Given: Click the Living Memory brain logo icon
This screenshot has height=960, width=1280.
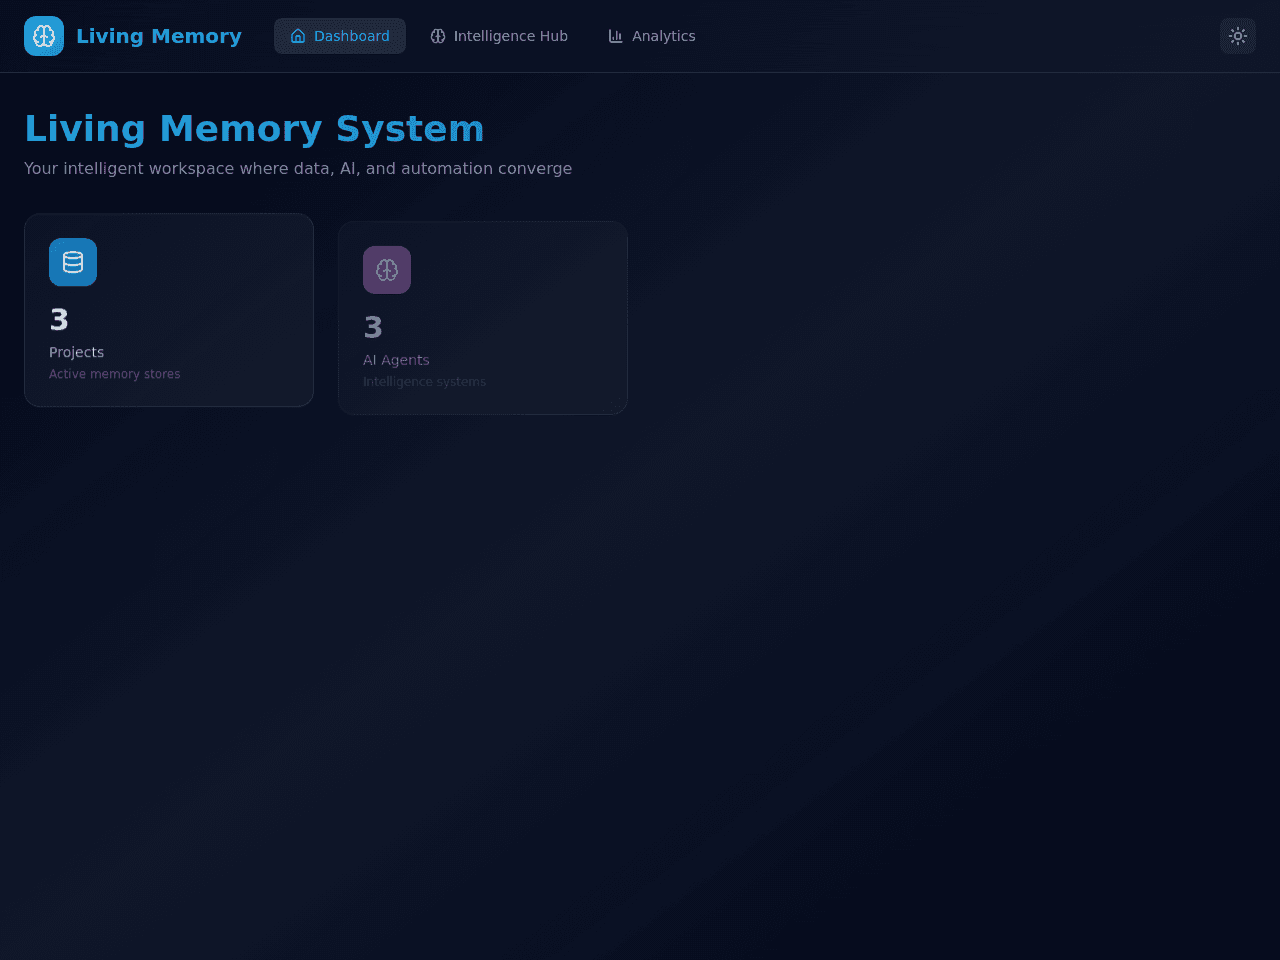Looking at the screenshot, I should [44, 36].
